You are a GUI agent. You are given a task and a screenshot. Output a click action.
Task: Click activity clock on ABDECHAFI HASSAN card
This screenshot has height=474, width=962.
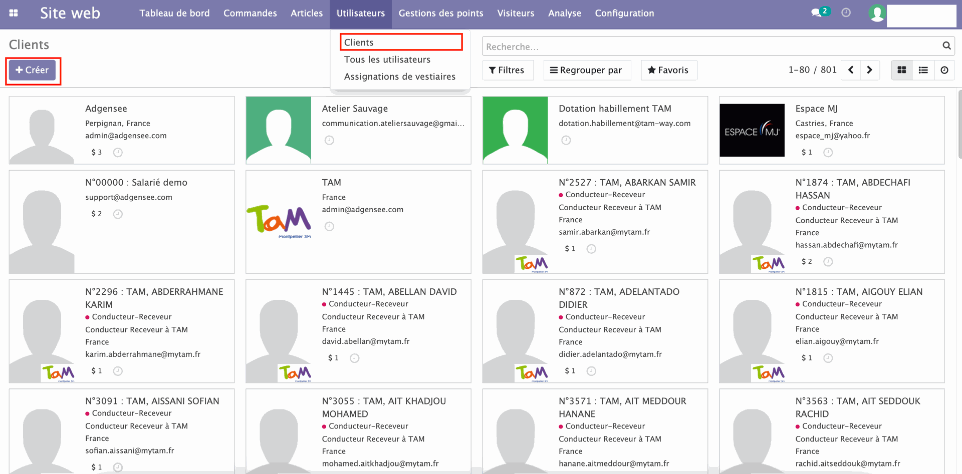click(x=828, y=262)
